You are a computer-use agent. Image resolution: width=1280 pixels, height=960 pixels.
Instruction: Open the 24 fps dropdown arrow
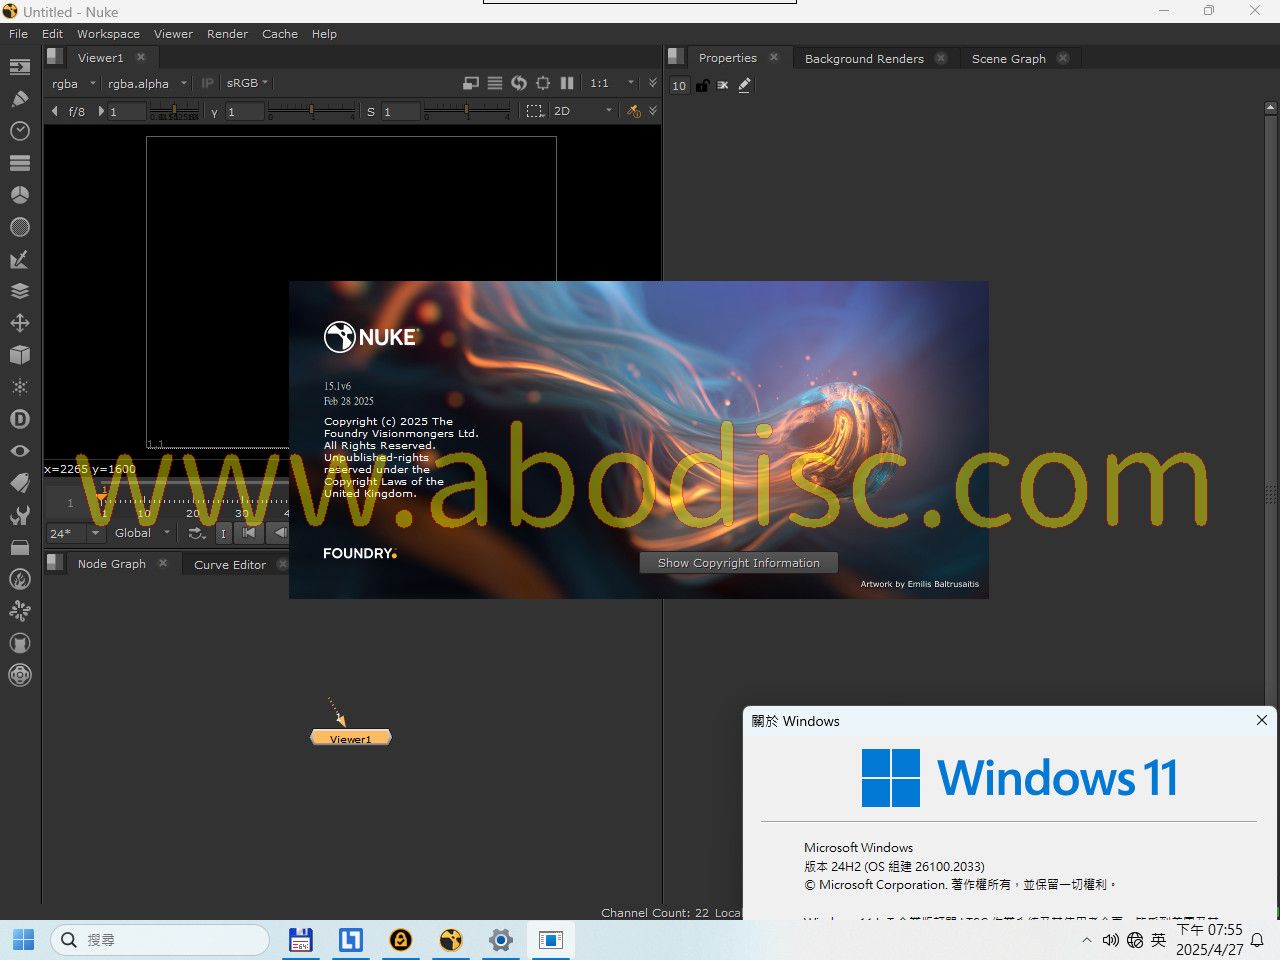(96, 534)
